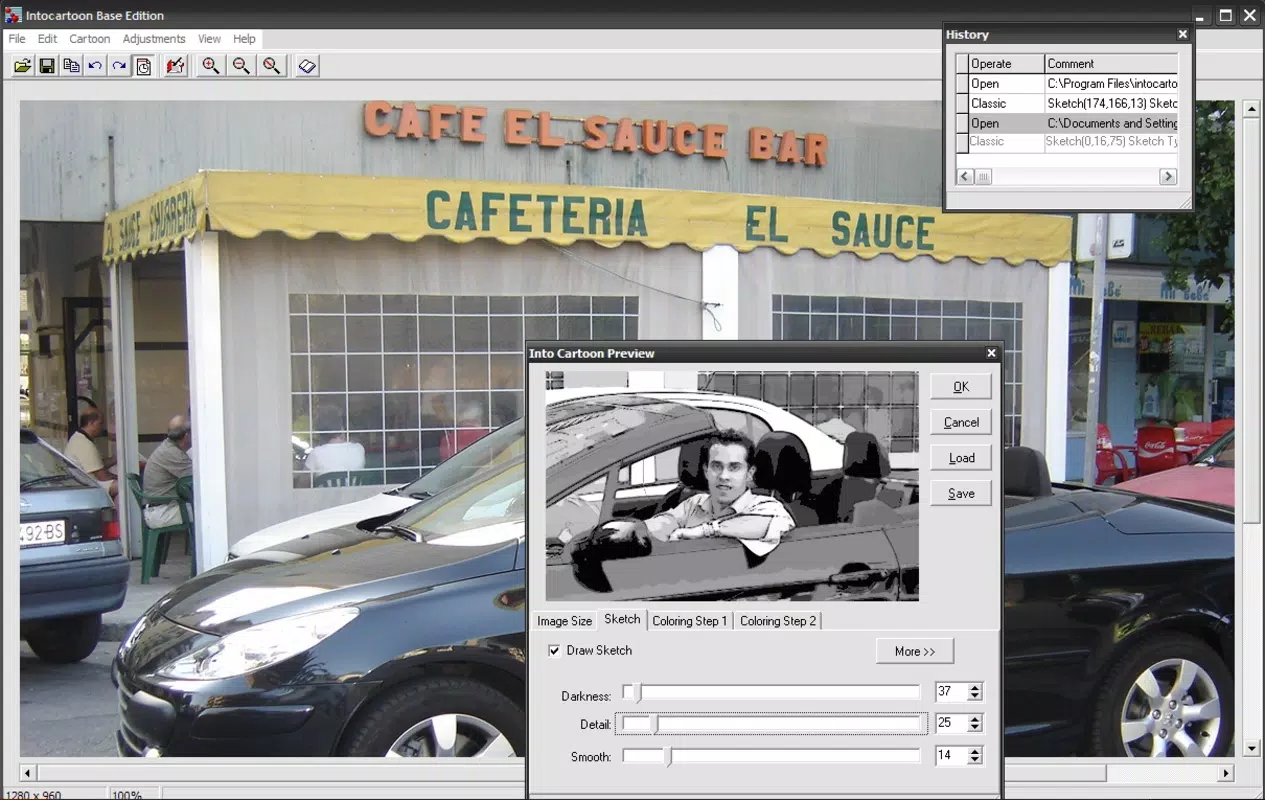The width and height of the screenshot is (1265, 800).
Task: Expand options with the More >> button
Action: 915,651
